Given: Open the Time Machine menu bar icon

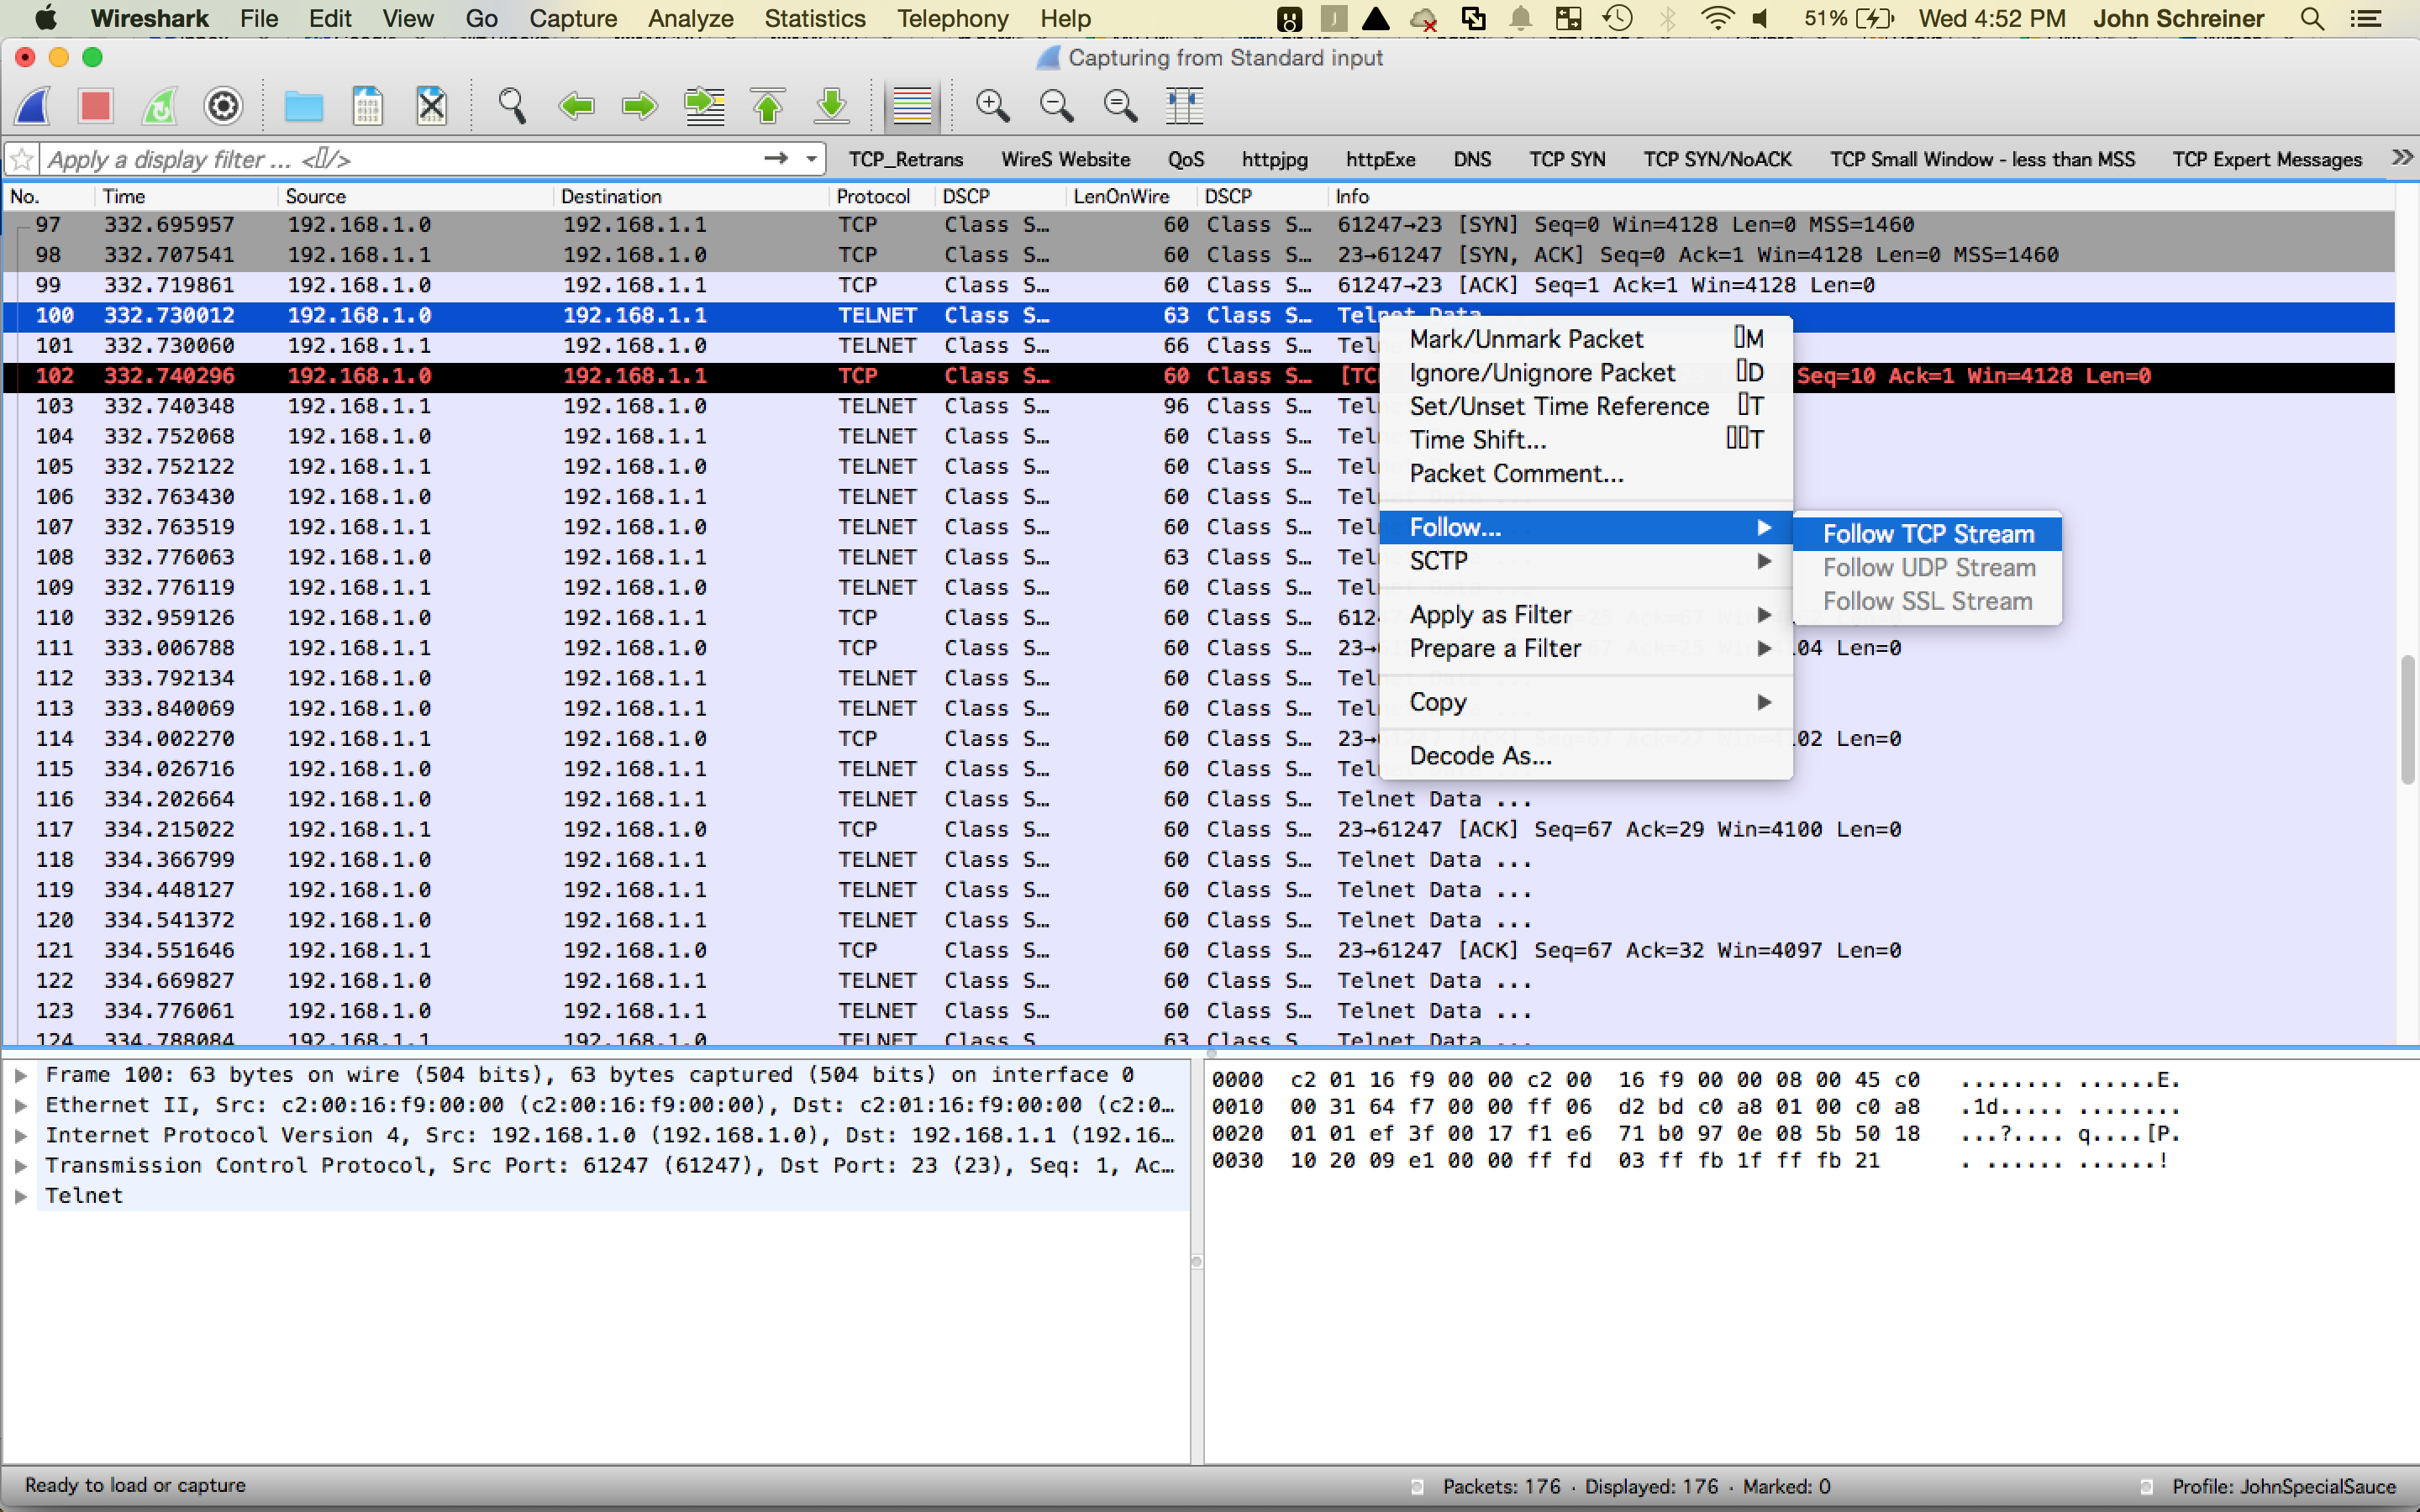Looking at the screenshot, I should click(1617, 18).
